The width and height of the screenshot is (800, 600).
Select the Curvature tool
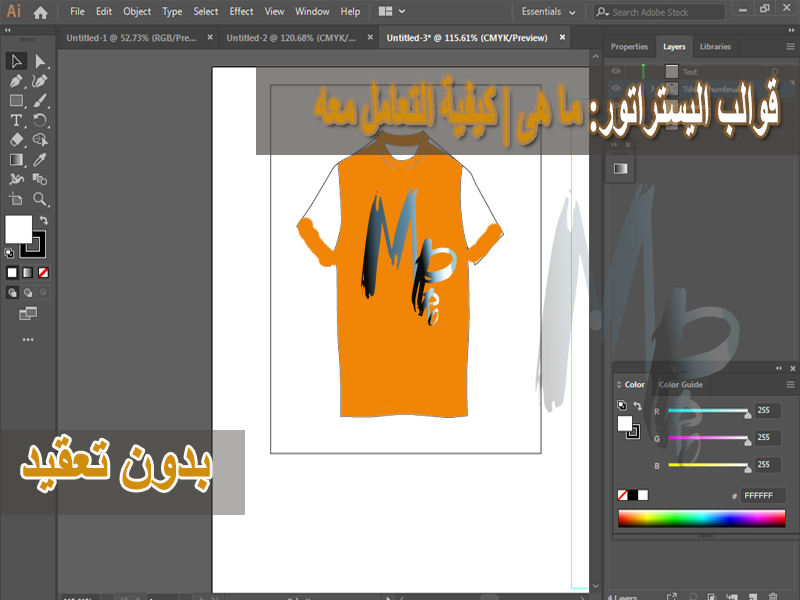tap(40, 81)
